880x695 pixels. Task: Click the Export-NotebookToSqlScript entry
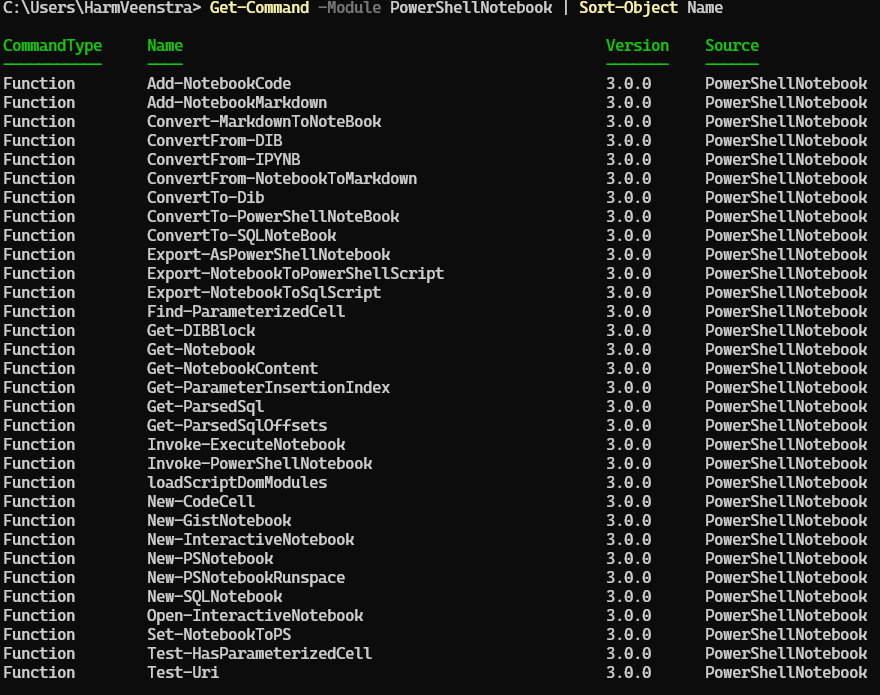tap(264, 293)
